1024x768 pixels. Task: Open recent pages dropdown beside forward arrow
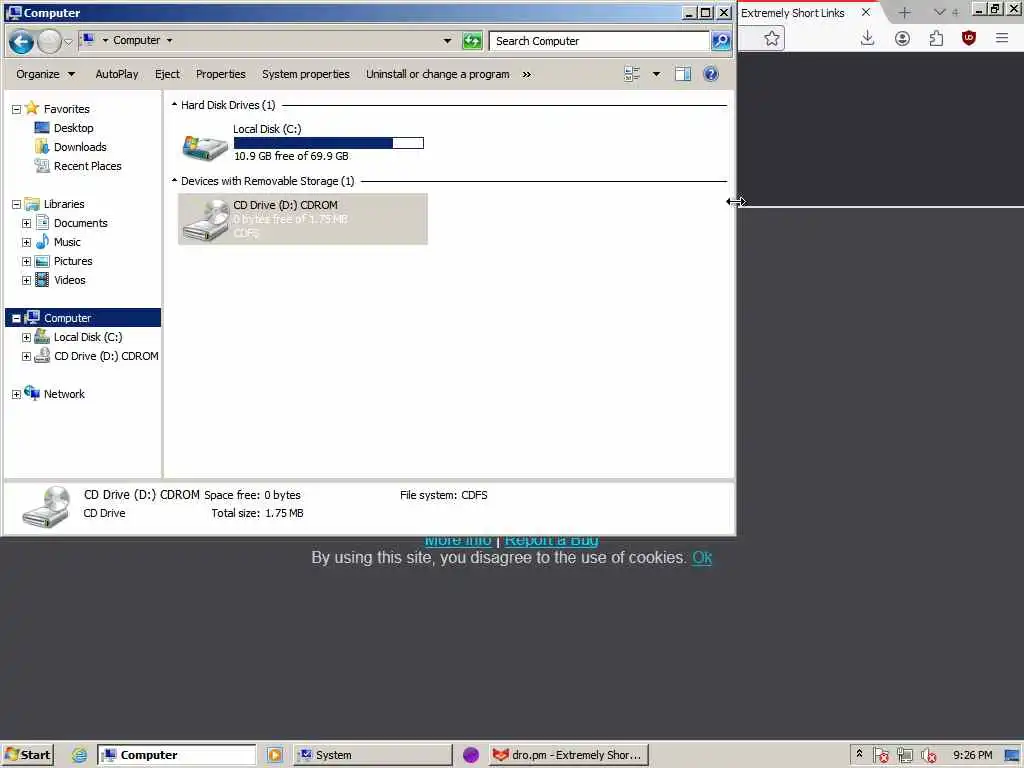(x=68, y=42)
